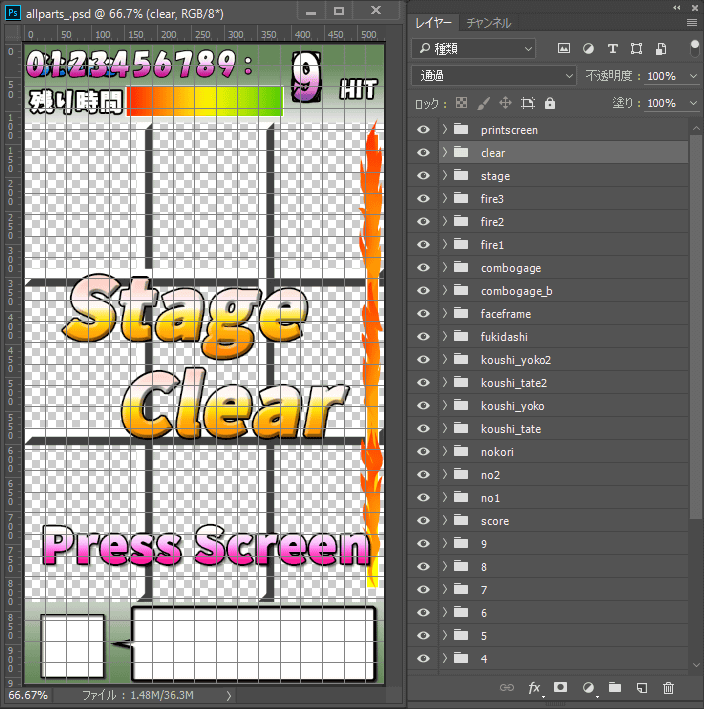Click the clear group folder icon
The image size is (704, 709).
pyautogui.click(x=461, y=152)
